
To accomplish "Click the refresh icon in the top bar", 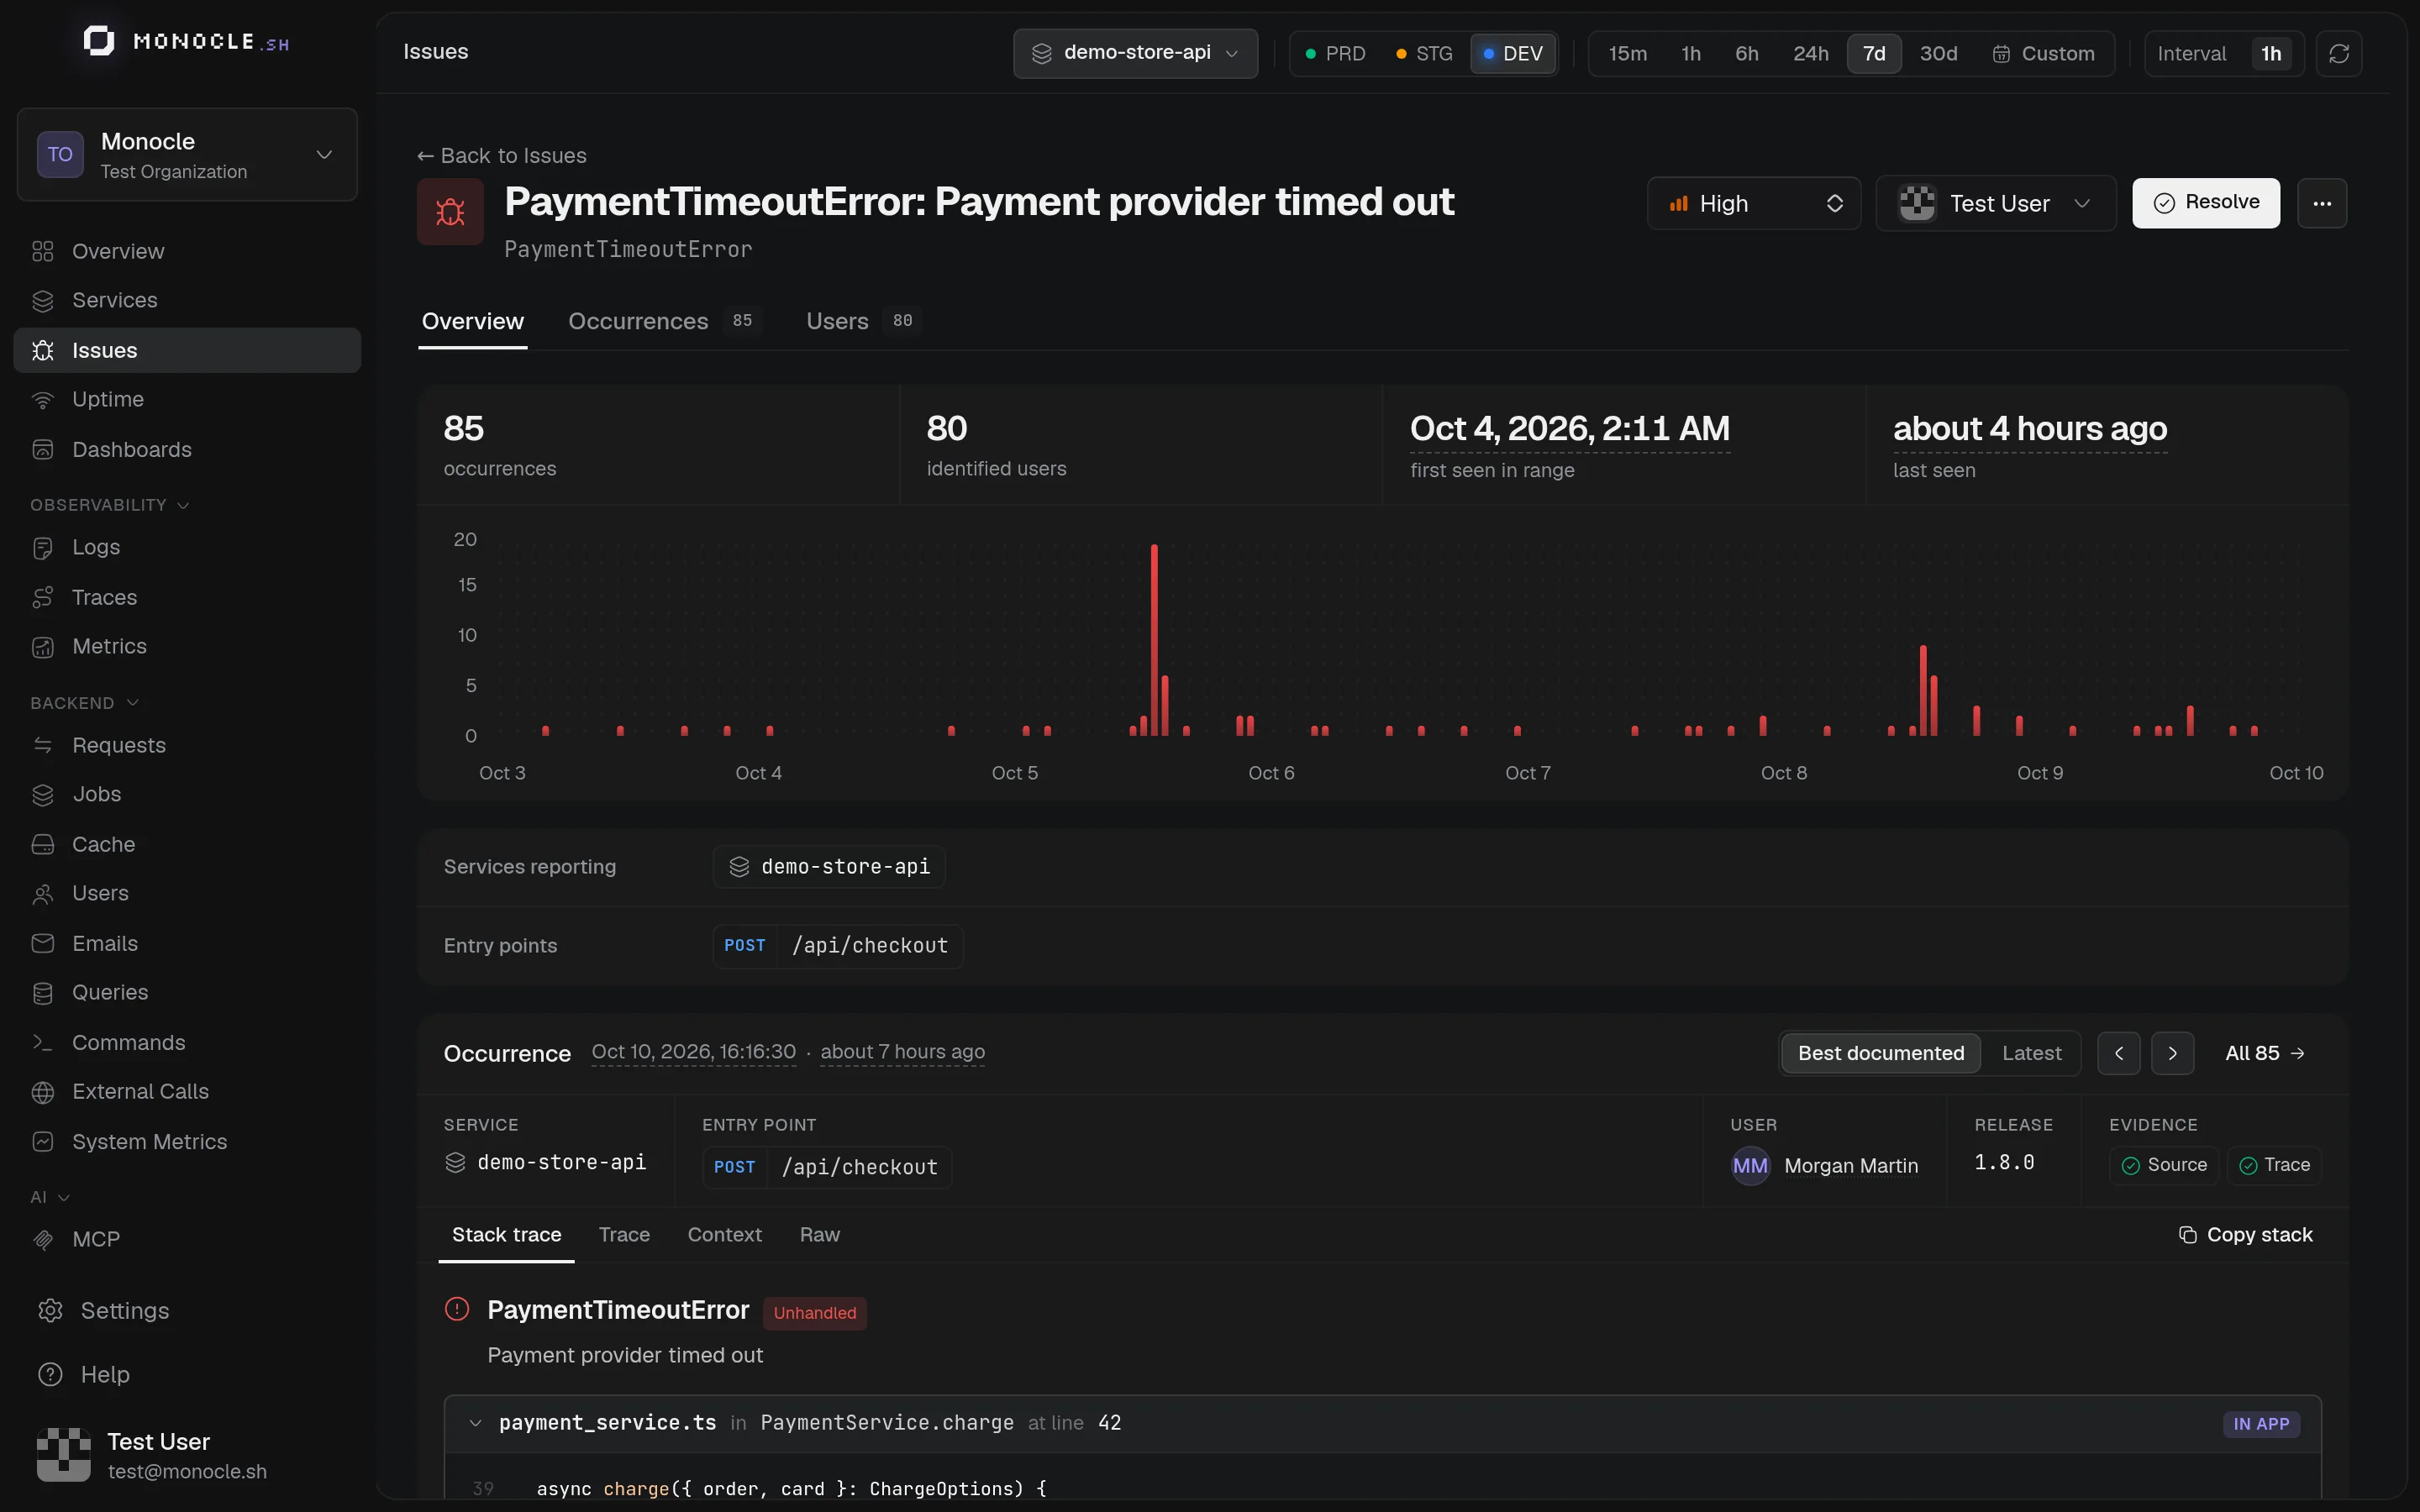I will (x=2338, y=53).
